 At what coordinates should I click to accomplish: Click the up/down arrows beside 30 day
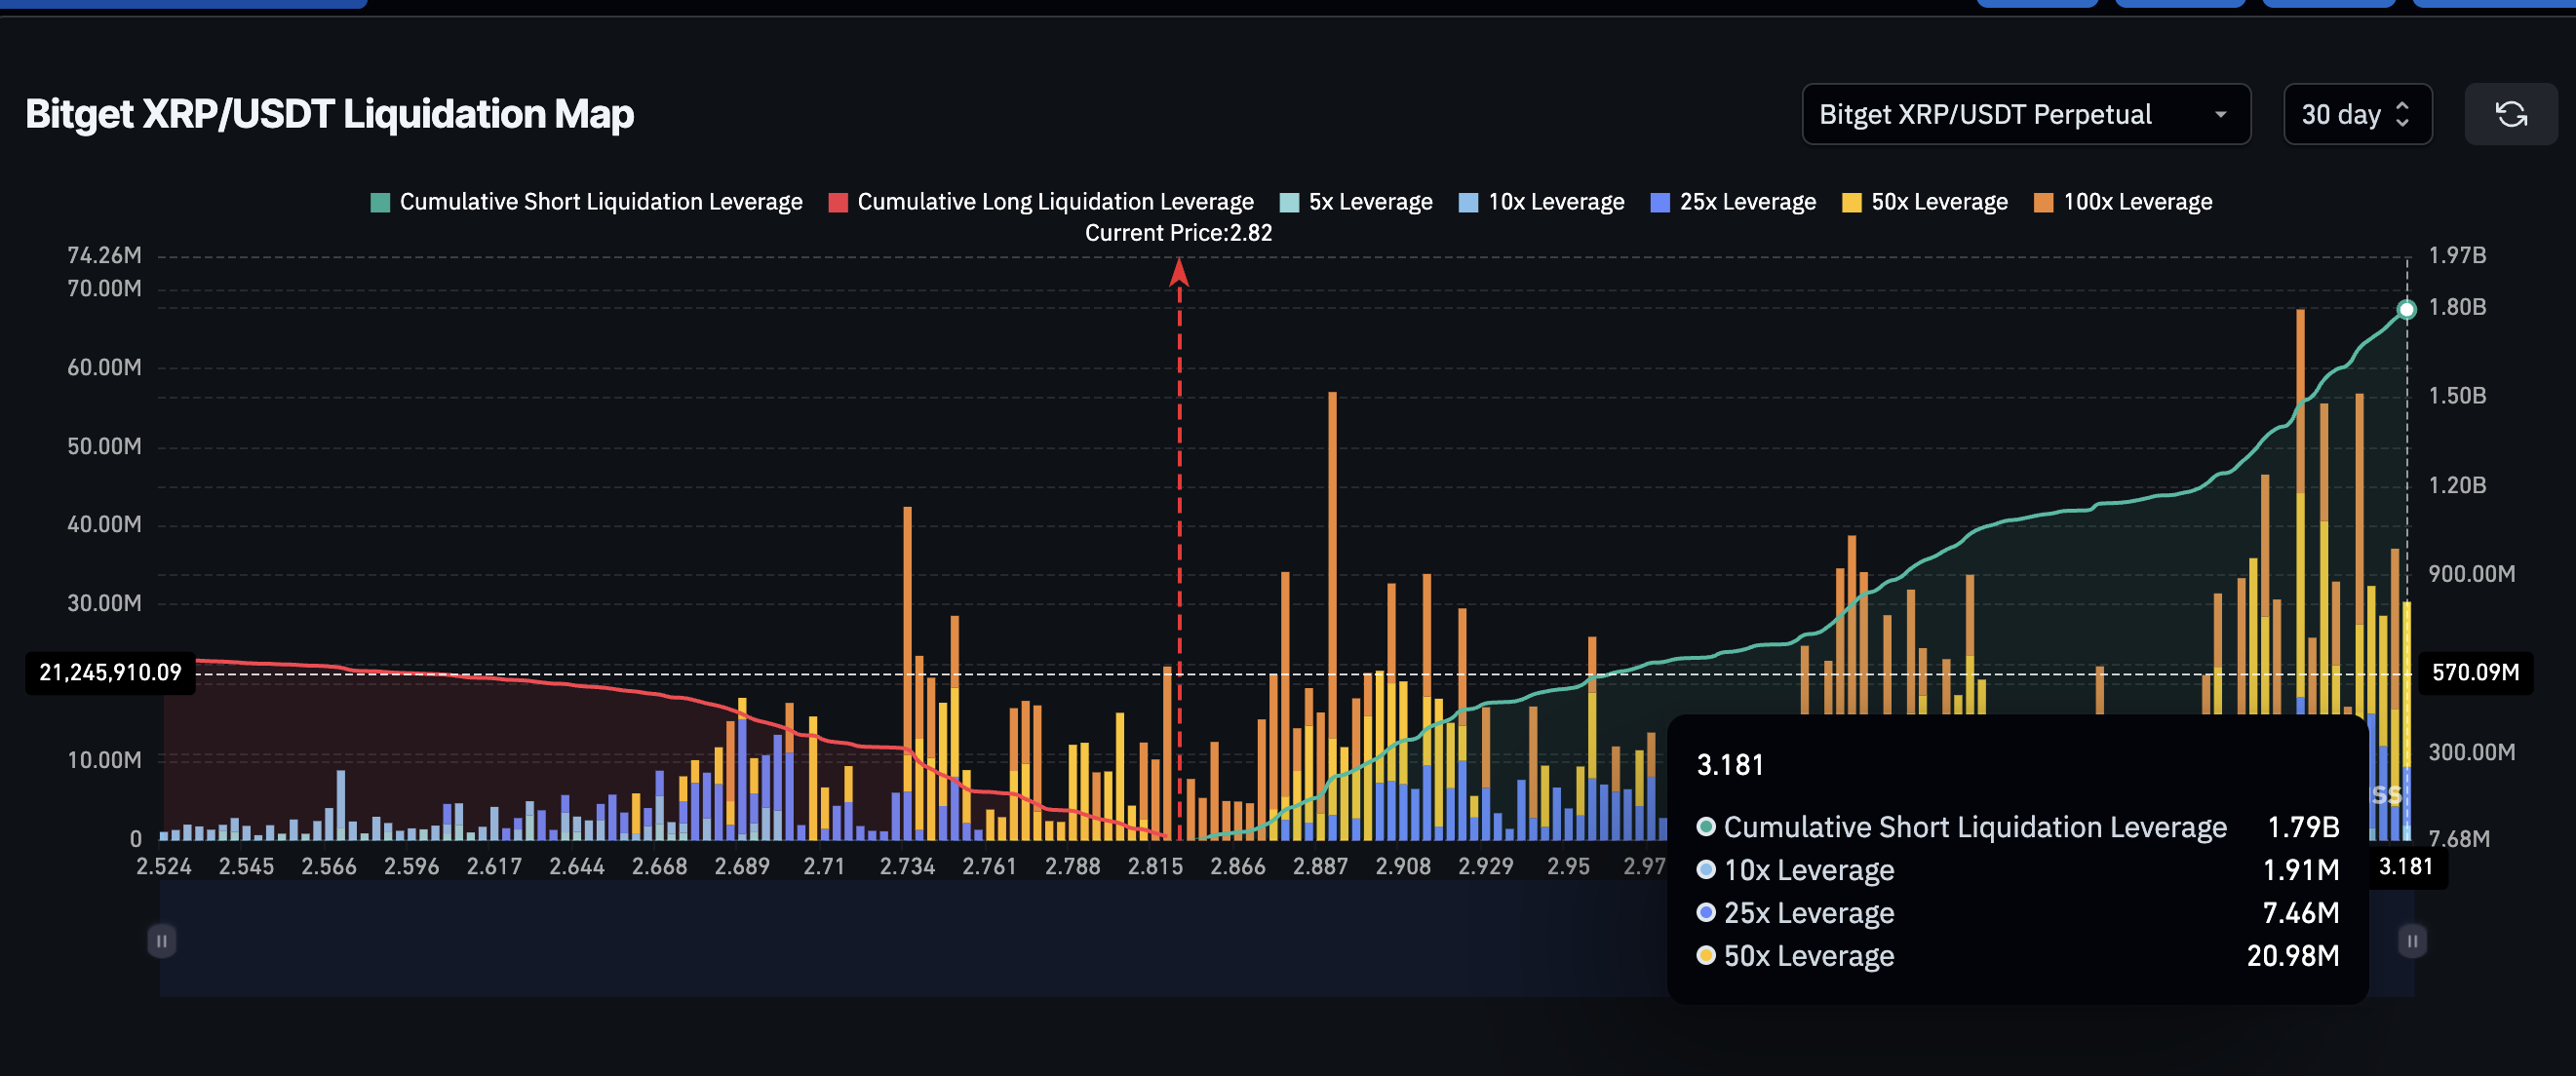pyautogui.click(x=2402, y=115)
